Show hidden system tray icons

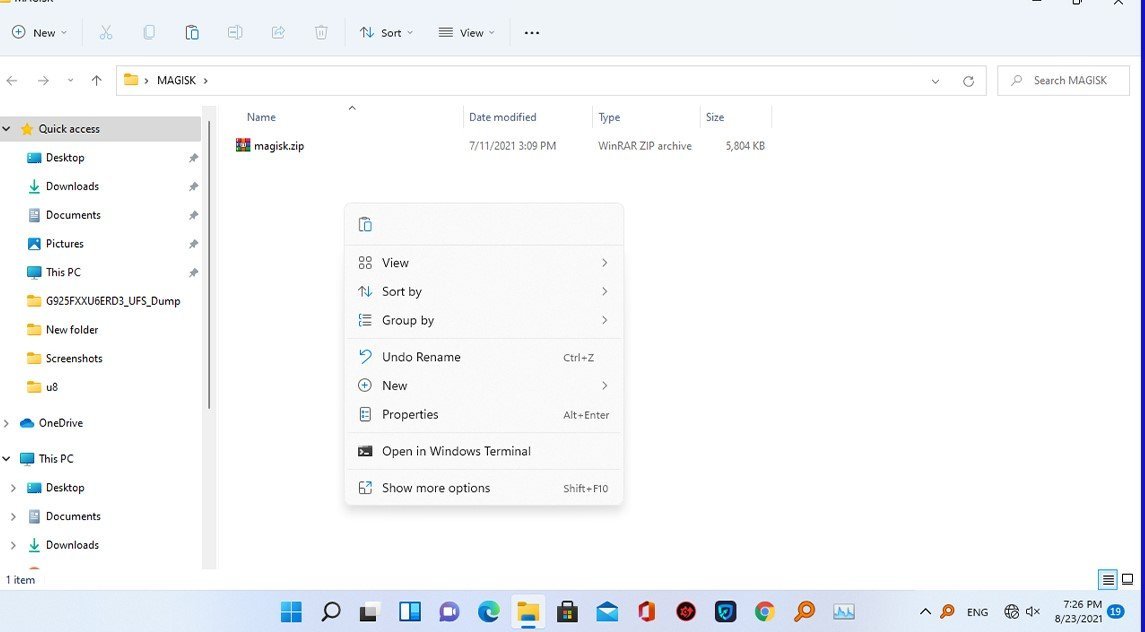click(925, 612)
